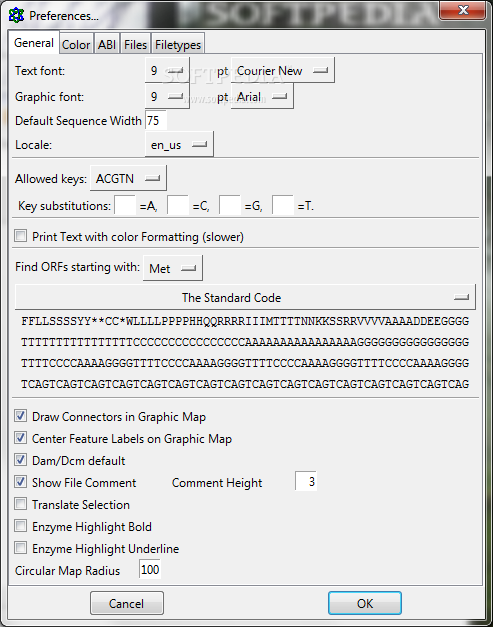Select the General tab
Image resolution: width=493 pixels, height=627 pixels.
[34, 43]
